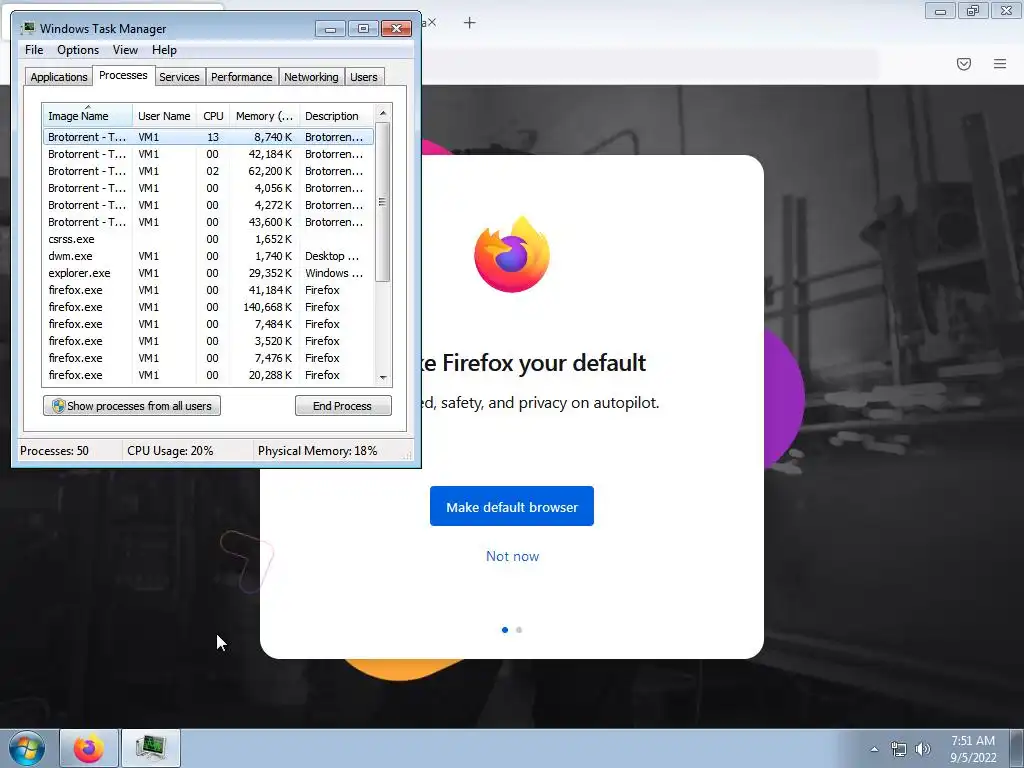Show hidden tray icons arrow
Viewport: 1024px width, 768px height.
(x=874, y=749)
